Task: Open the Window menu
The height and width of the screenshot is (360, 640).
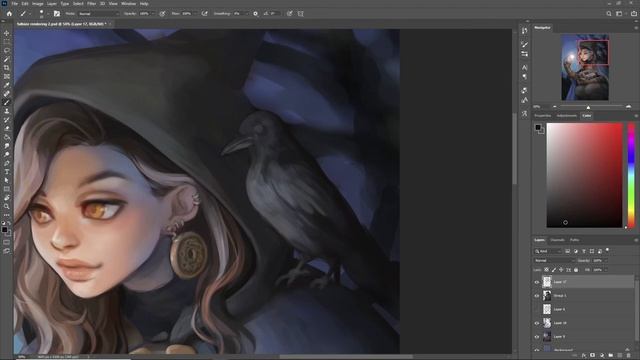Action: (129, 3)
